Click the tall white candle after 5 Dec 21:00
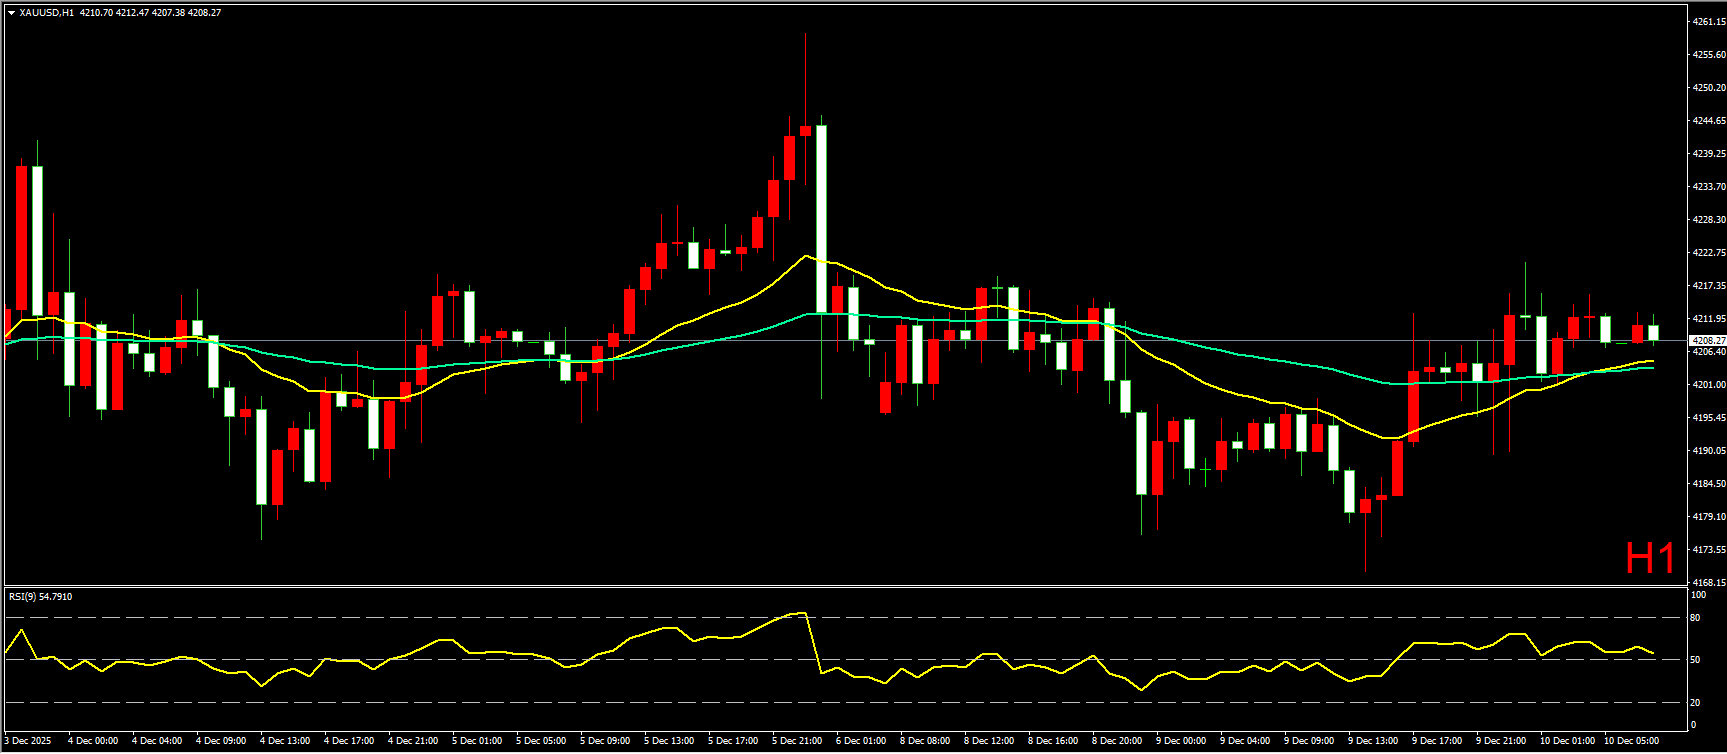Viewport: 1727px width, 754px height. [821, 220]
